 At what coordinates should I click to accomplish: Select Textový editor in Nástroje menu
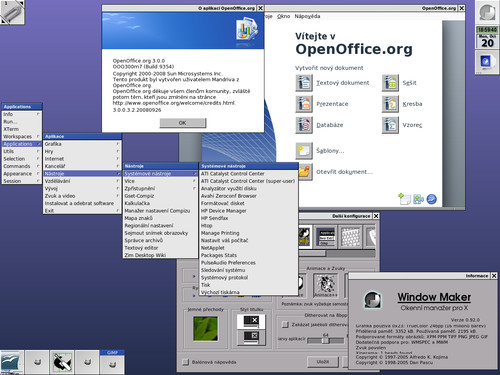click(x=160, y=248)
